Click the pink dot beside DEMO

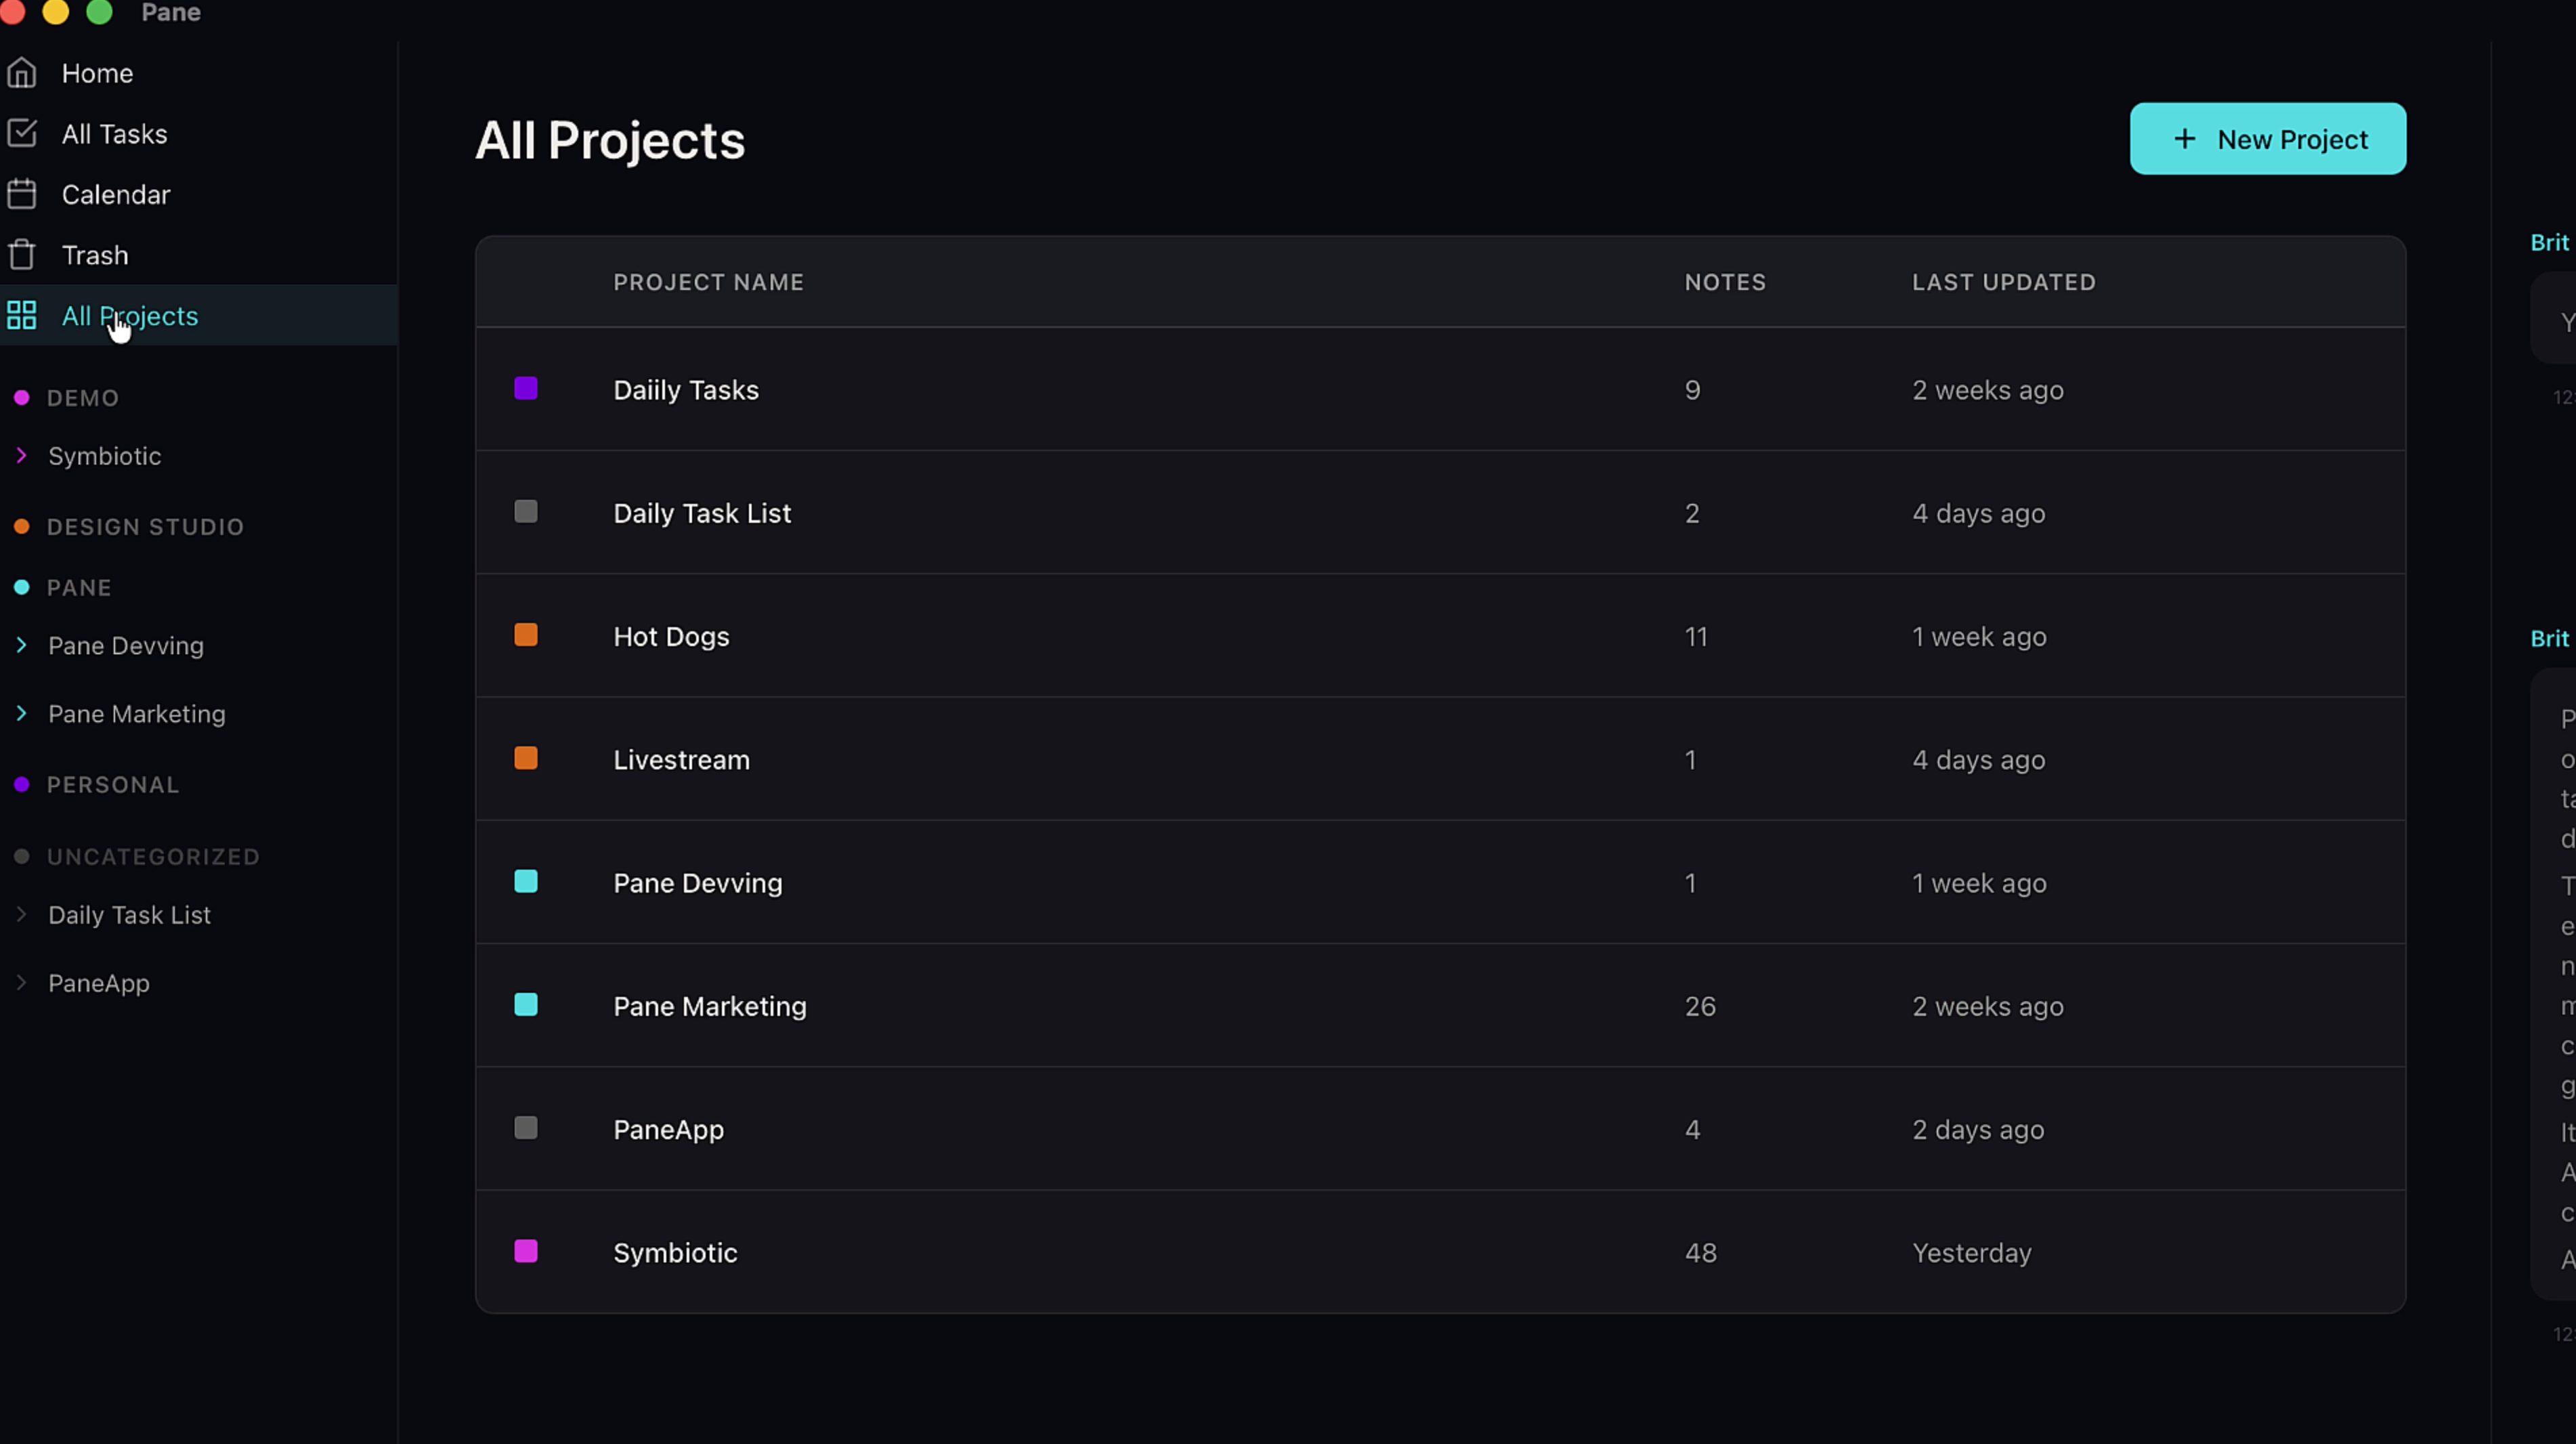(x=21, y=398)
